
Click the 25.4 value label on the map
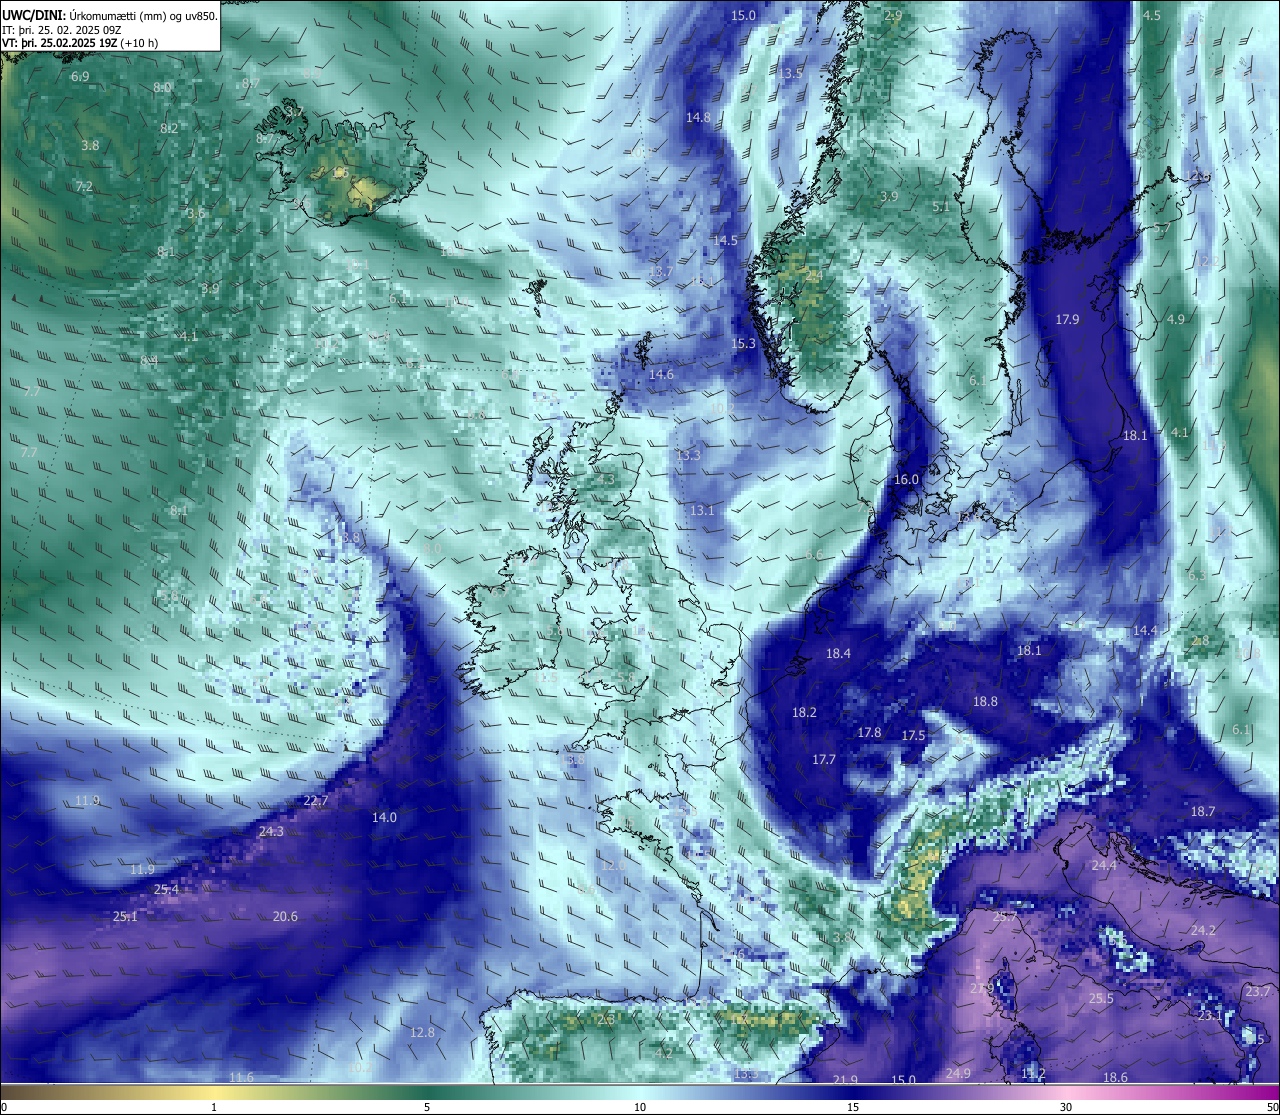tap(166, 890)
